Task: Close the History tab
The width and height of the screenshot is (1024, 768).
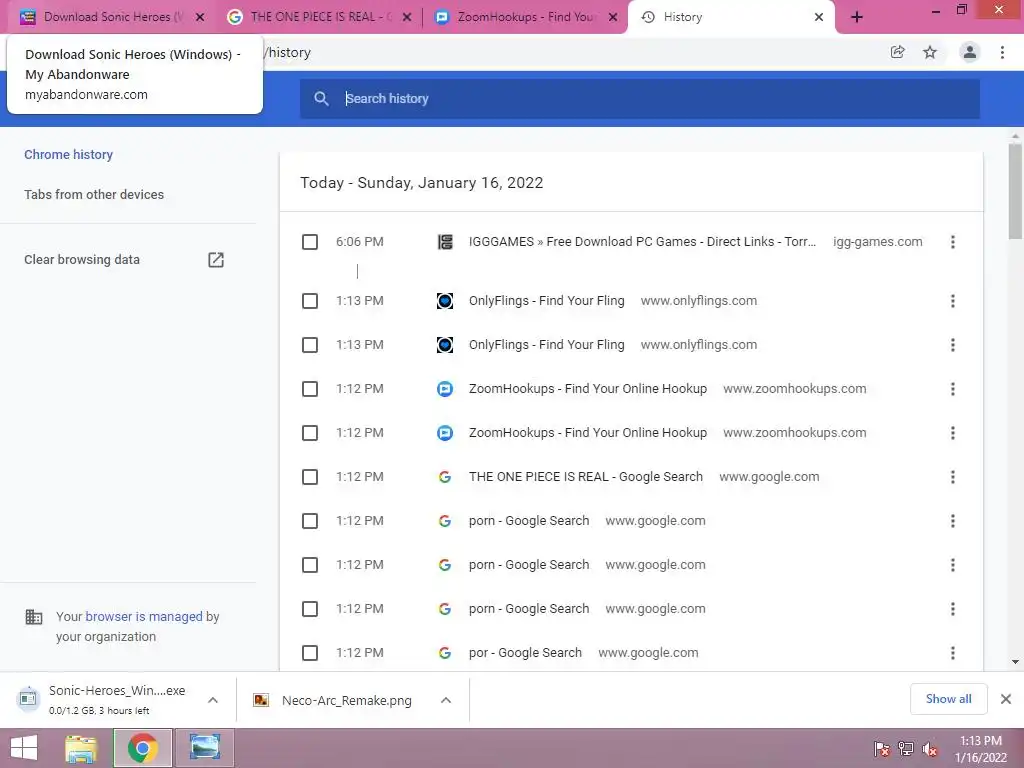Action: [819, 17]
